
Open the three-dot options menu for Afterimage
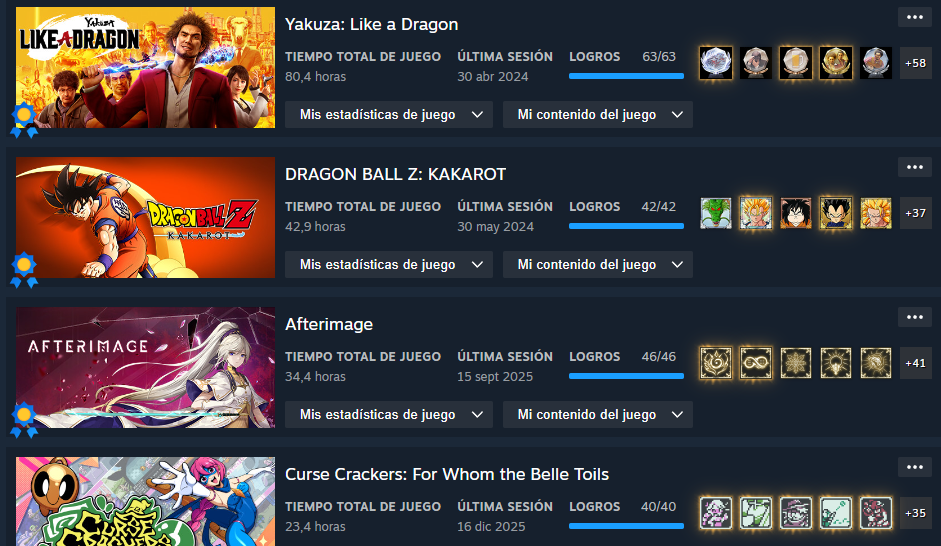click(915, 317)
